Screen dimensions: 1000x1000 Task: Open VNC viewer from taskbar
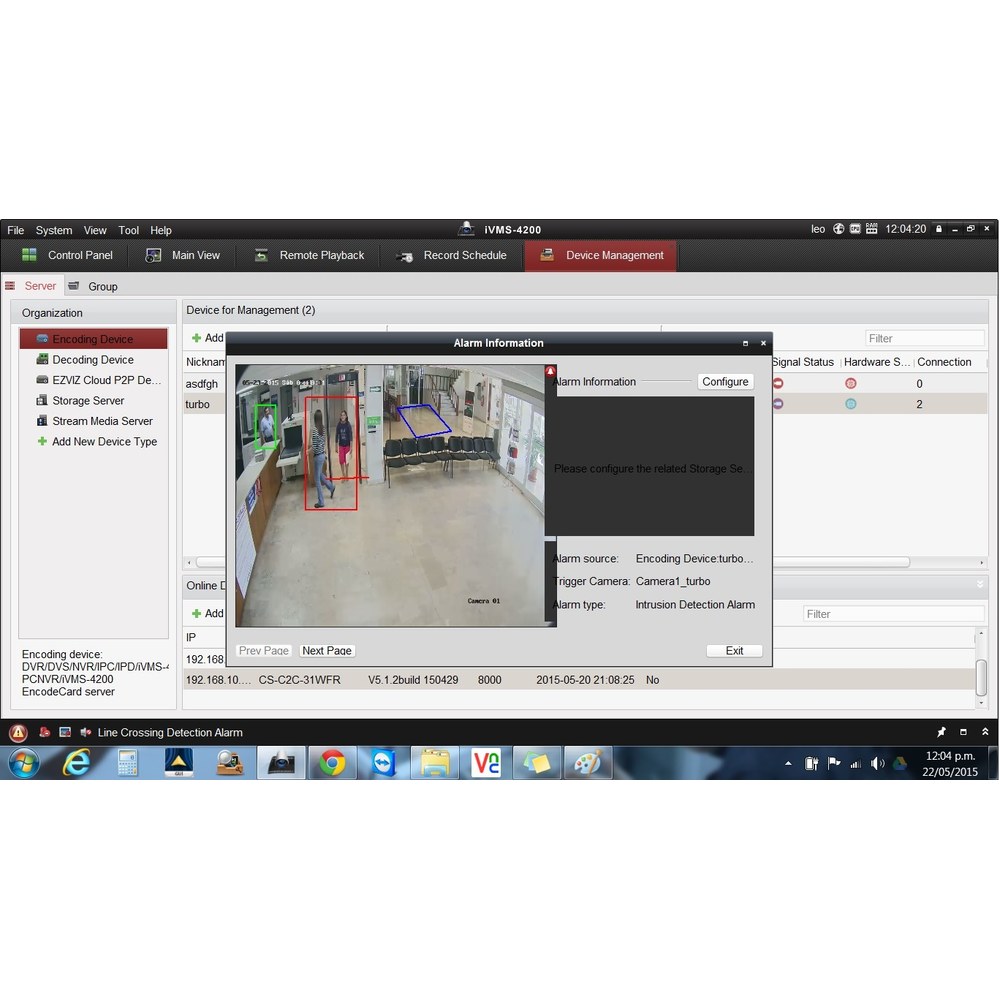pos(486,763)
